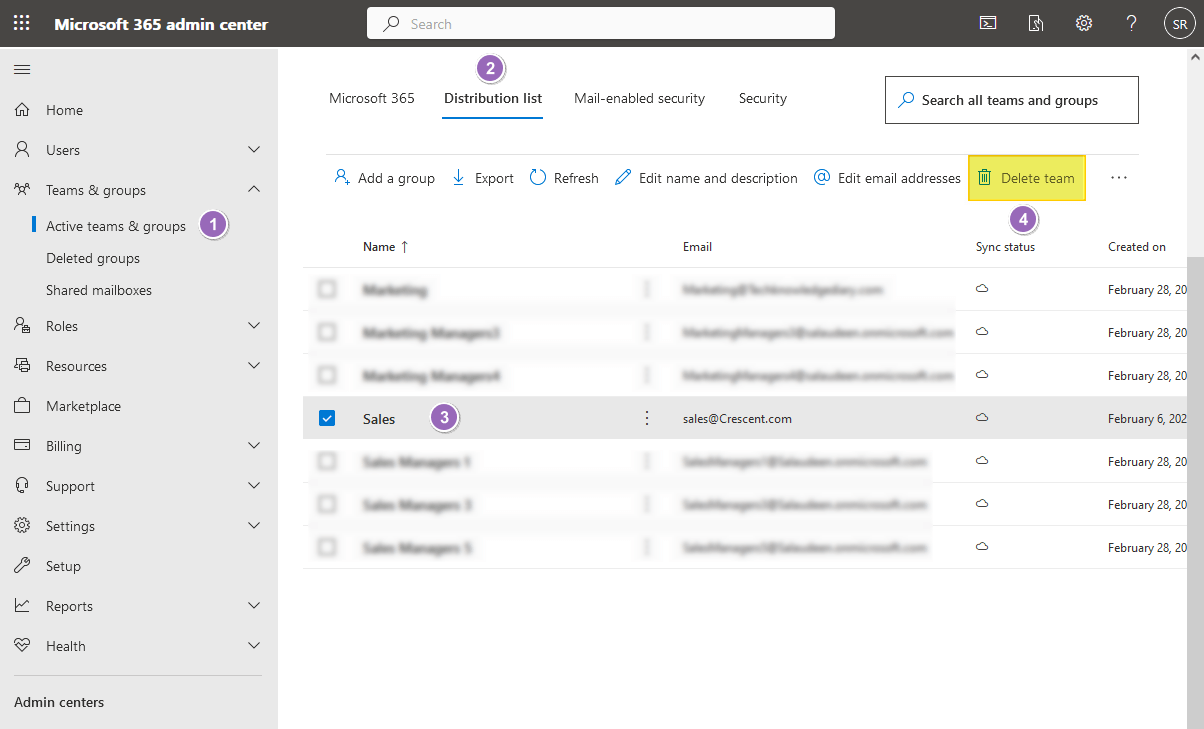Screen dimensions: 1204x729
Task: Open Sales Managers 1 row actions dots
Action: click(647, 461)
